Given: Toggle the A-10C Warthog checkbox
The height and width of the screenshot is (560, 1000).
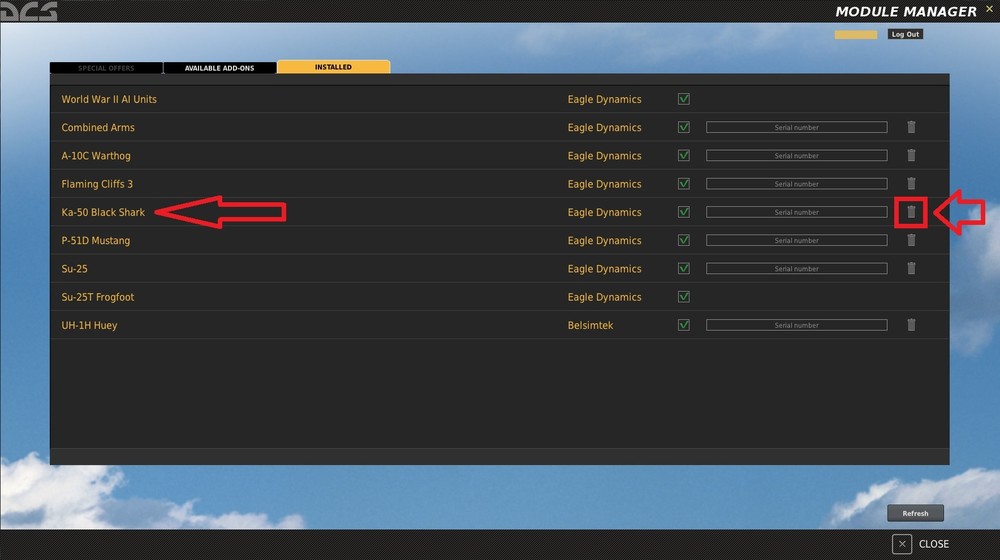Looking at the screenshot, I should [684, 155].
